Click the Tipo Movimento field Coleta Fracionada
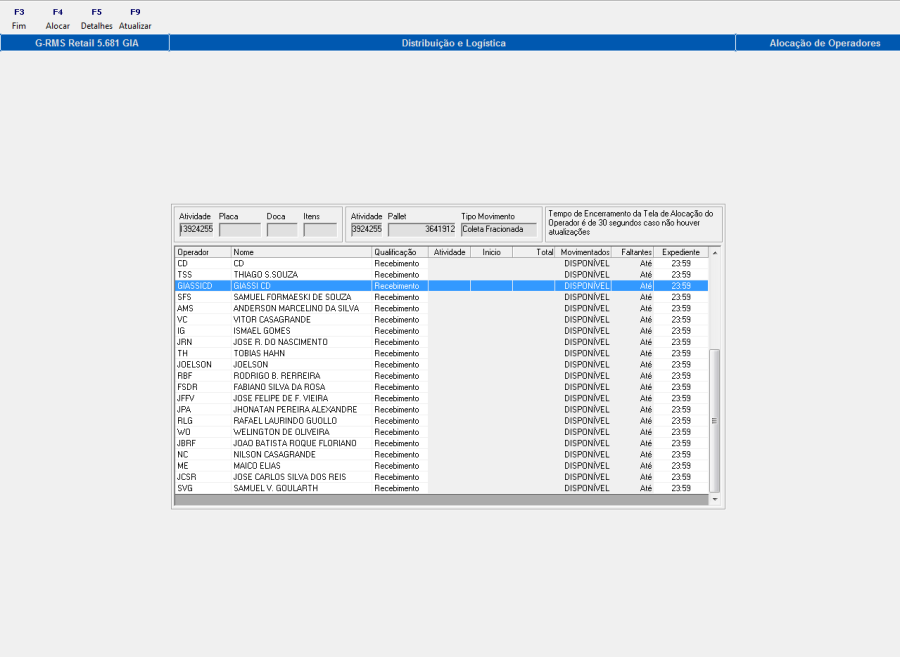 (498, 230)
